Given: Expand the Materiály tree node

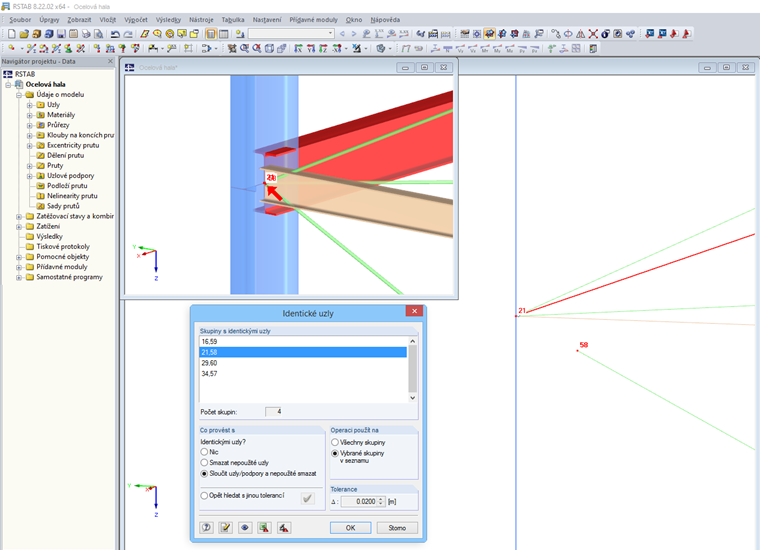Looking at the screenshot, I should [x=30, y=115].
